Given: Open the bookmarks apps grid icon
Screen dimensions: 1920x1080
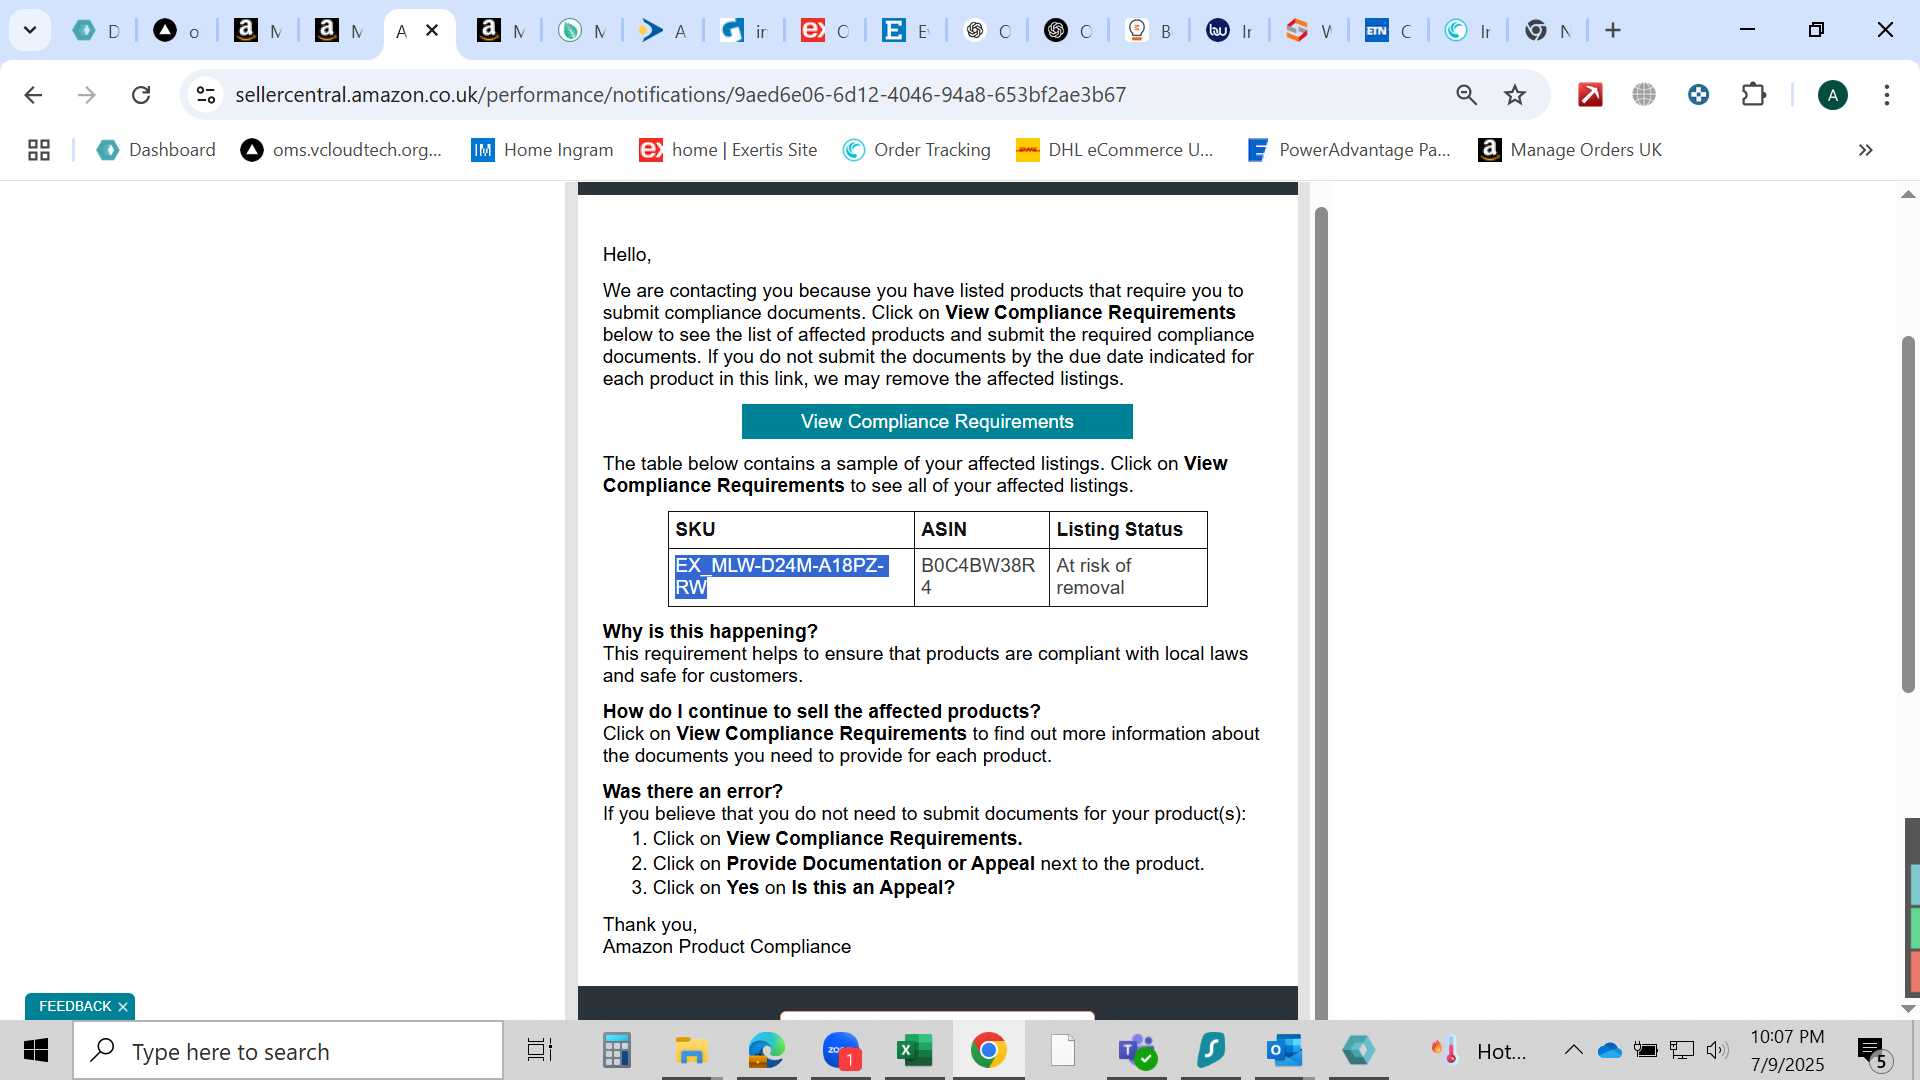Looking at the screenshot, I should 39,150.
